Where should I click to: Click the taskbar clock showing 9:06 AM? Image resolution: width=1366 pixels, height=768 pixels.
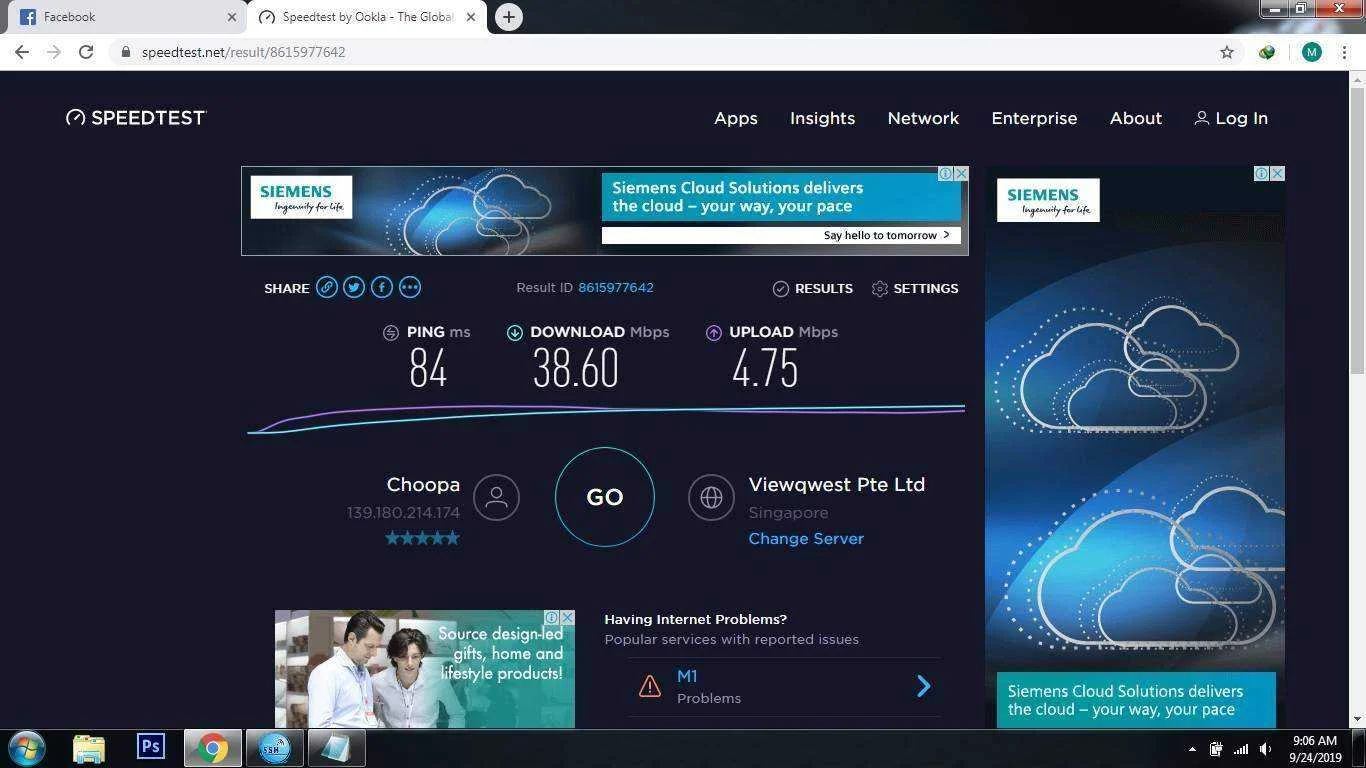[1315, 749]
